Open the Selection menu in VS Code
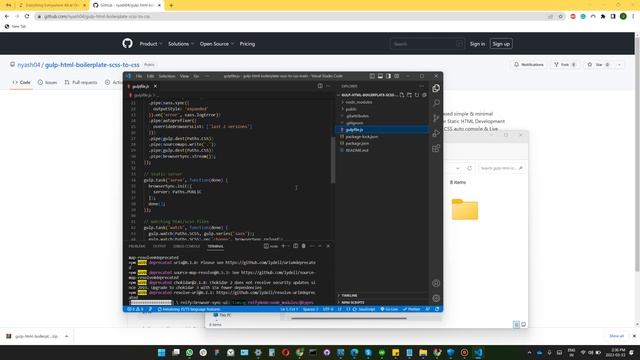Image resolution: width=640 pixels, height=360 pixels. point(167,76)
